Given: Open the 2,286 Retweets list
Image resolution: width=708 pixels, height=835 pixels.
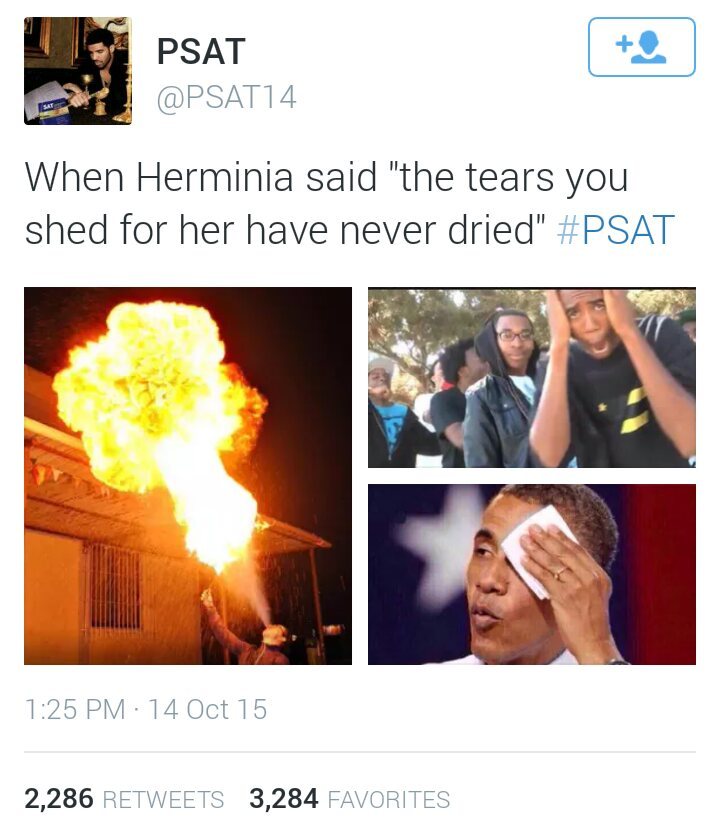Looking at the screenshot, I should [x=124, y=799].
